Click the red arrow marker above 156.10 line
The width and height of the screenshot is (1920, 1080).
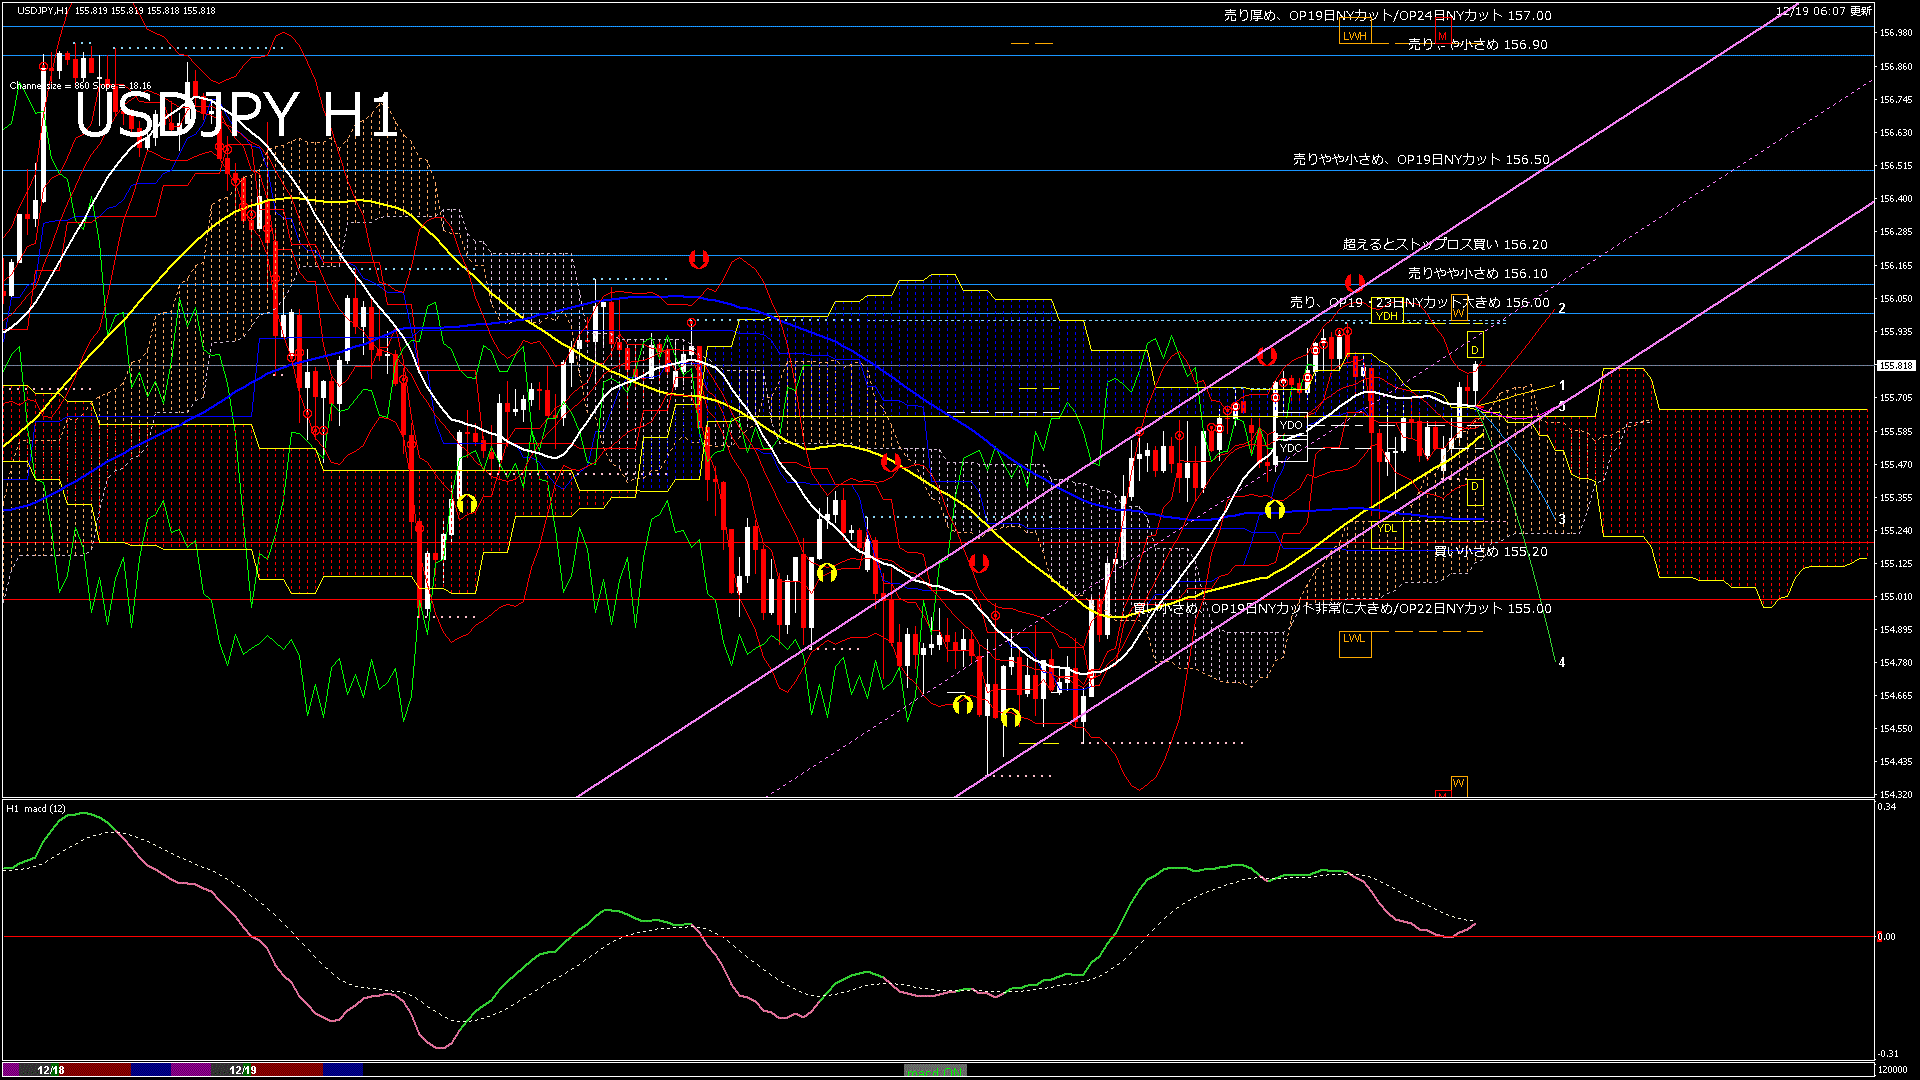point(1355,283)
